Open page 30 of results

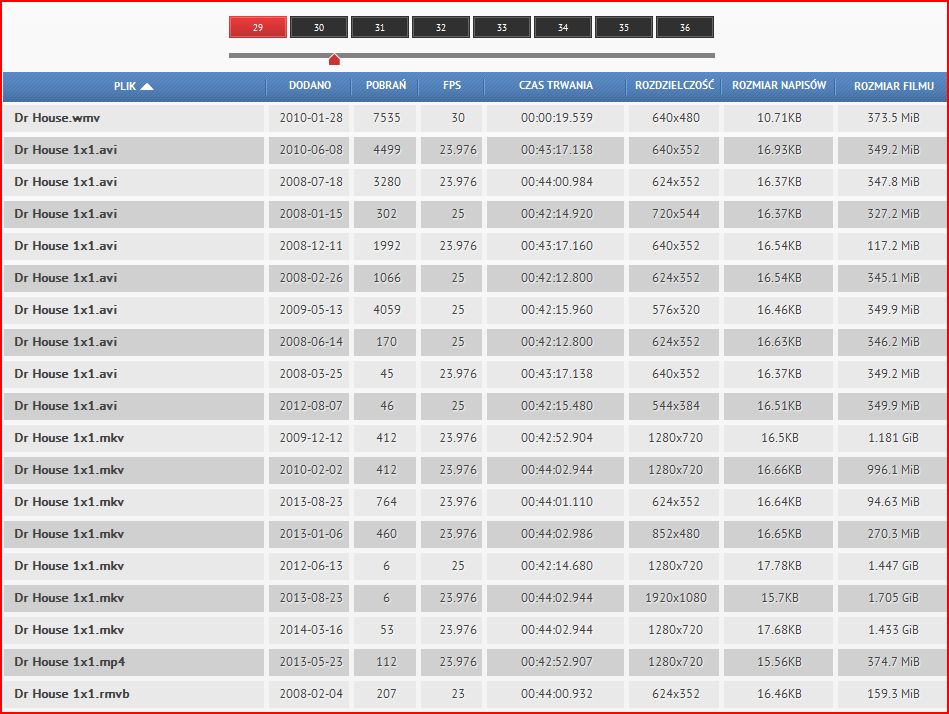(x=319, y=27)
